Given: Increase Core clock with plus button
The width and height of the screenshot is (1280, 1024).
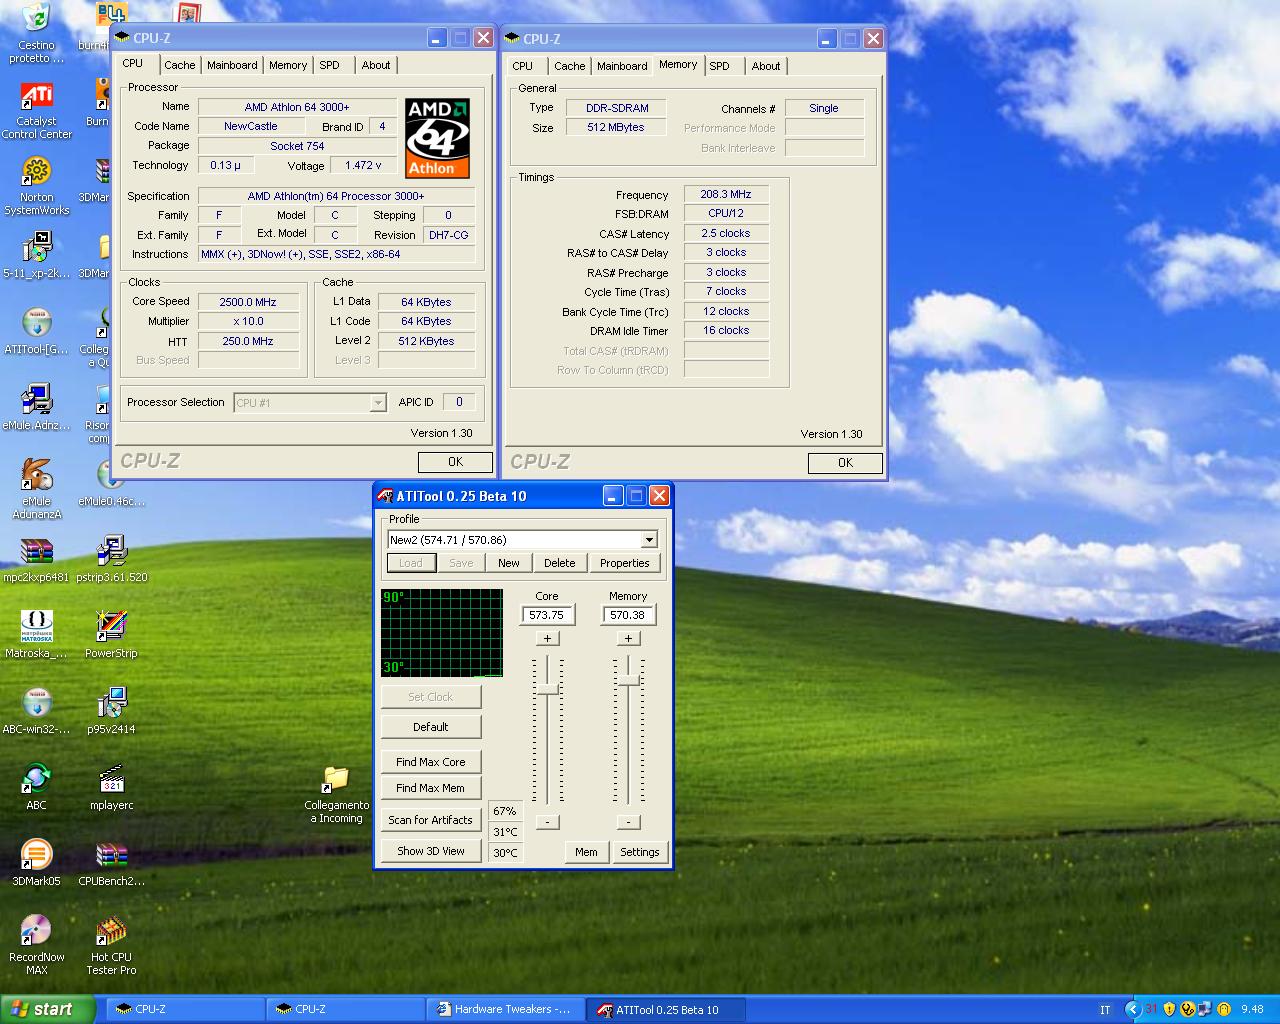Looking at the screenshot, I should 547,638.
